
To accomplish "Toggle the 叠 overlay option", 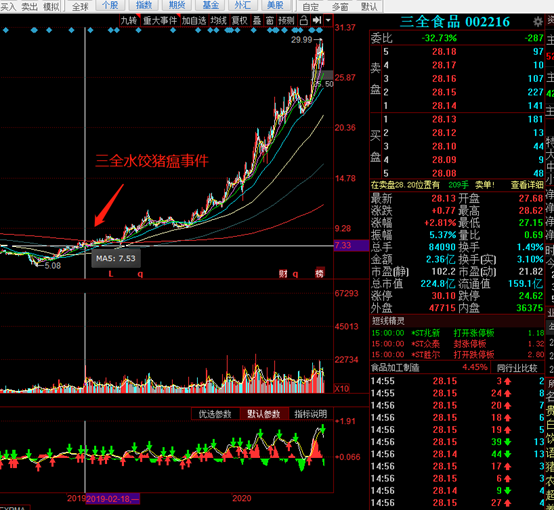I will pyautogui.click(x=257, y=20).
